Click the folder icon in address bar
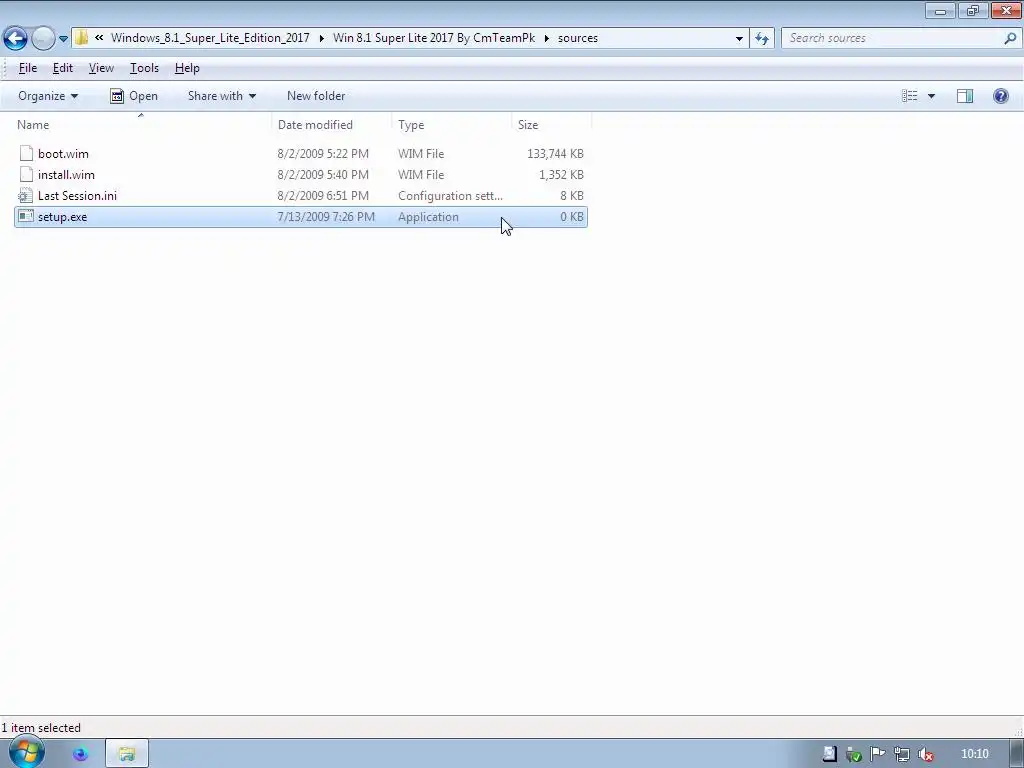This screenshot has height=768, width=1024. [81, 38]
